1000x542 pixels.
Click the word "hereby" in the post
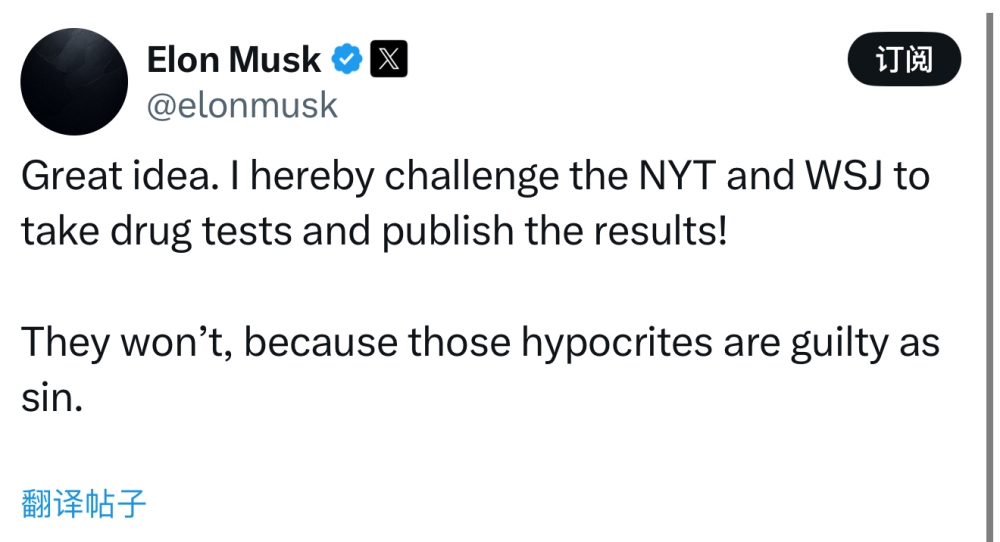point(306,178)
